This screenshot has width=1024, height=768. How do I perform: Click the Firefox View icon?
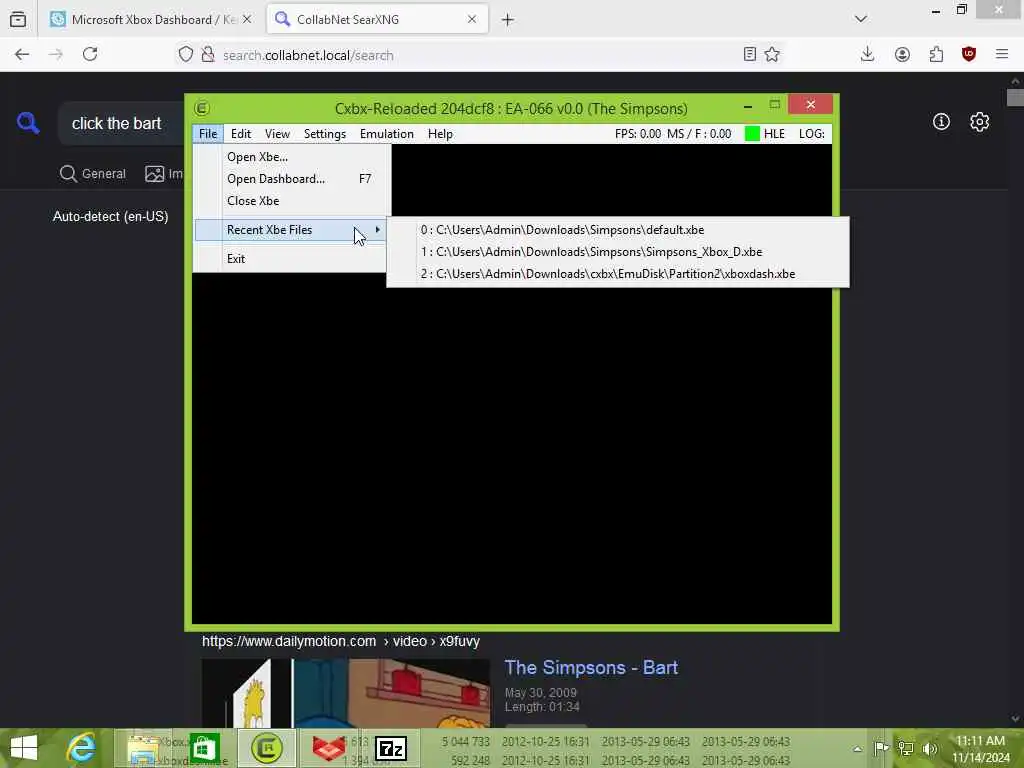[18, 19]
